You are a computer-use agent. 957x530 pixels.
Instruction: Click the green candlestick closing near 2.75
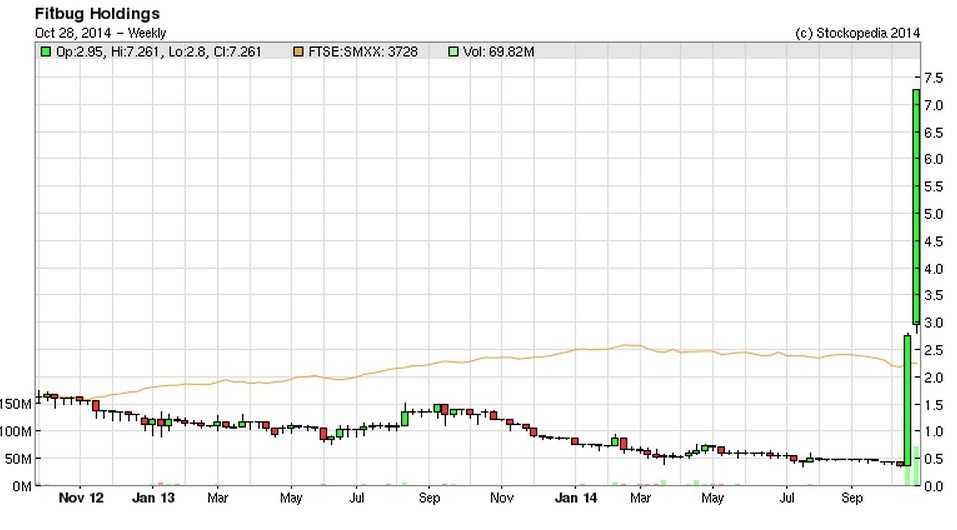coord(908,400)
